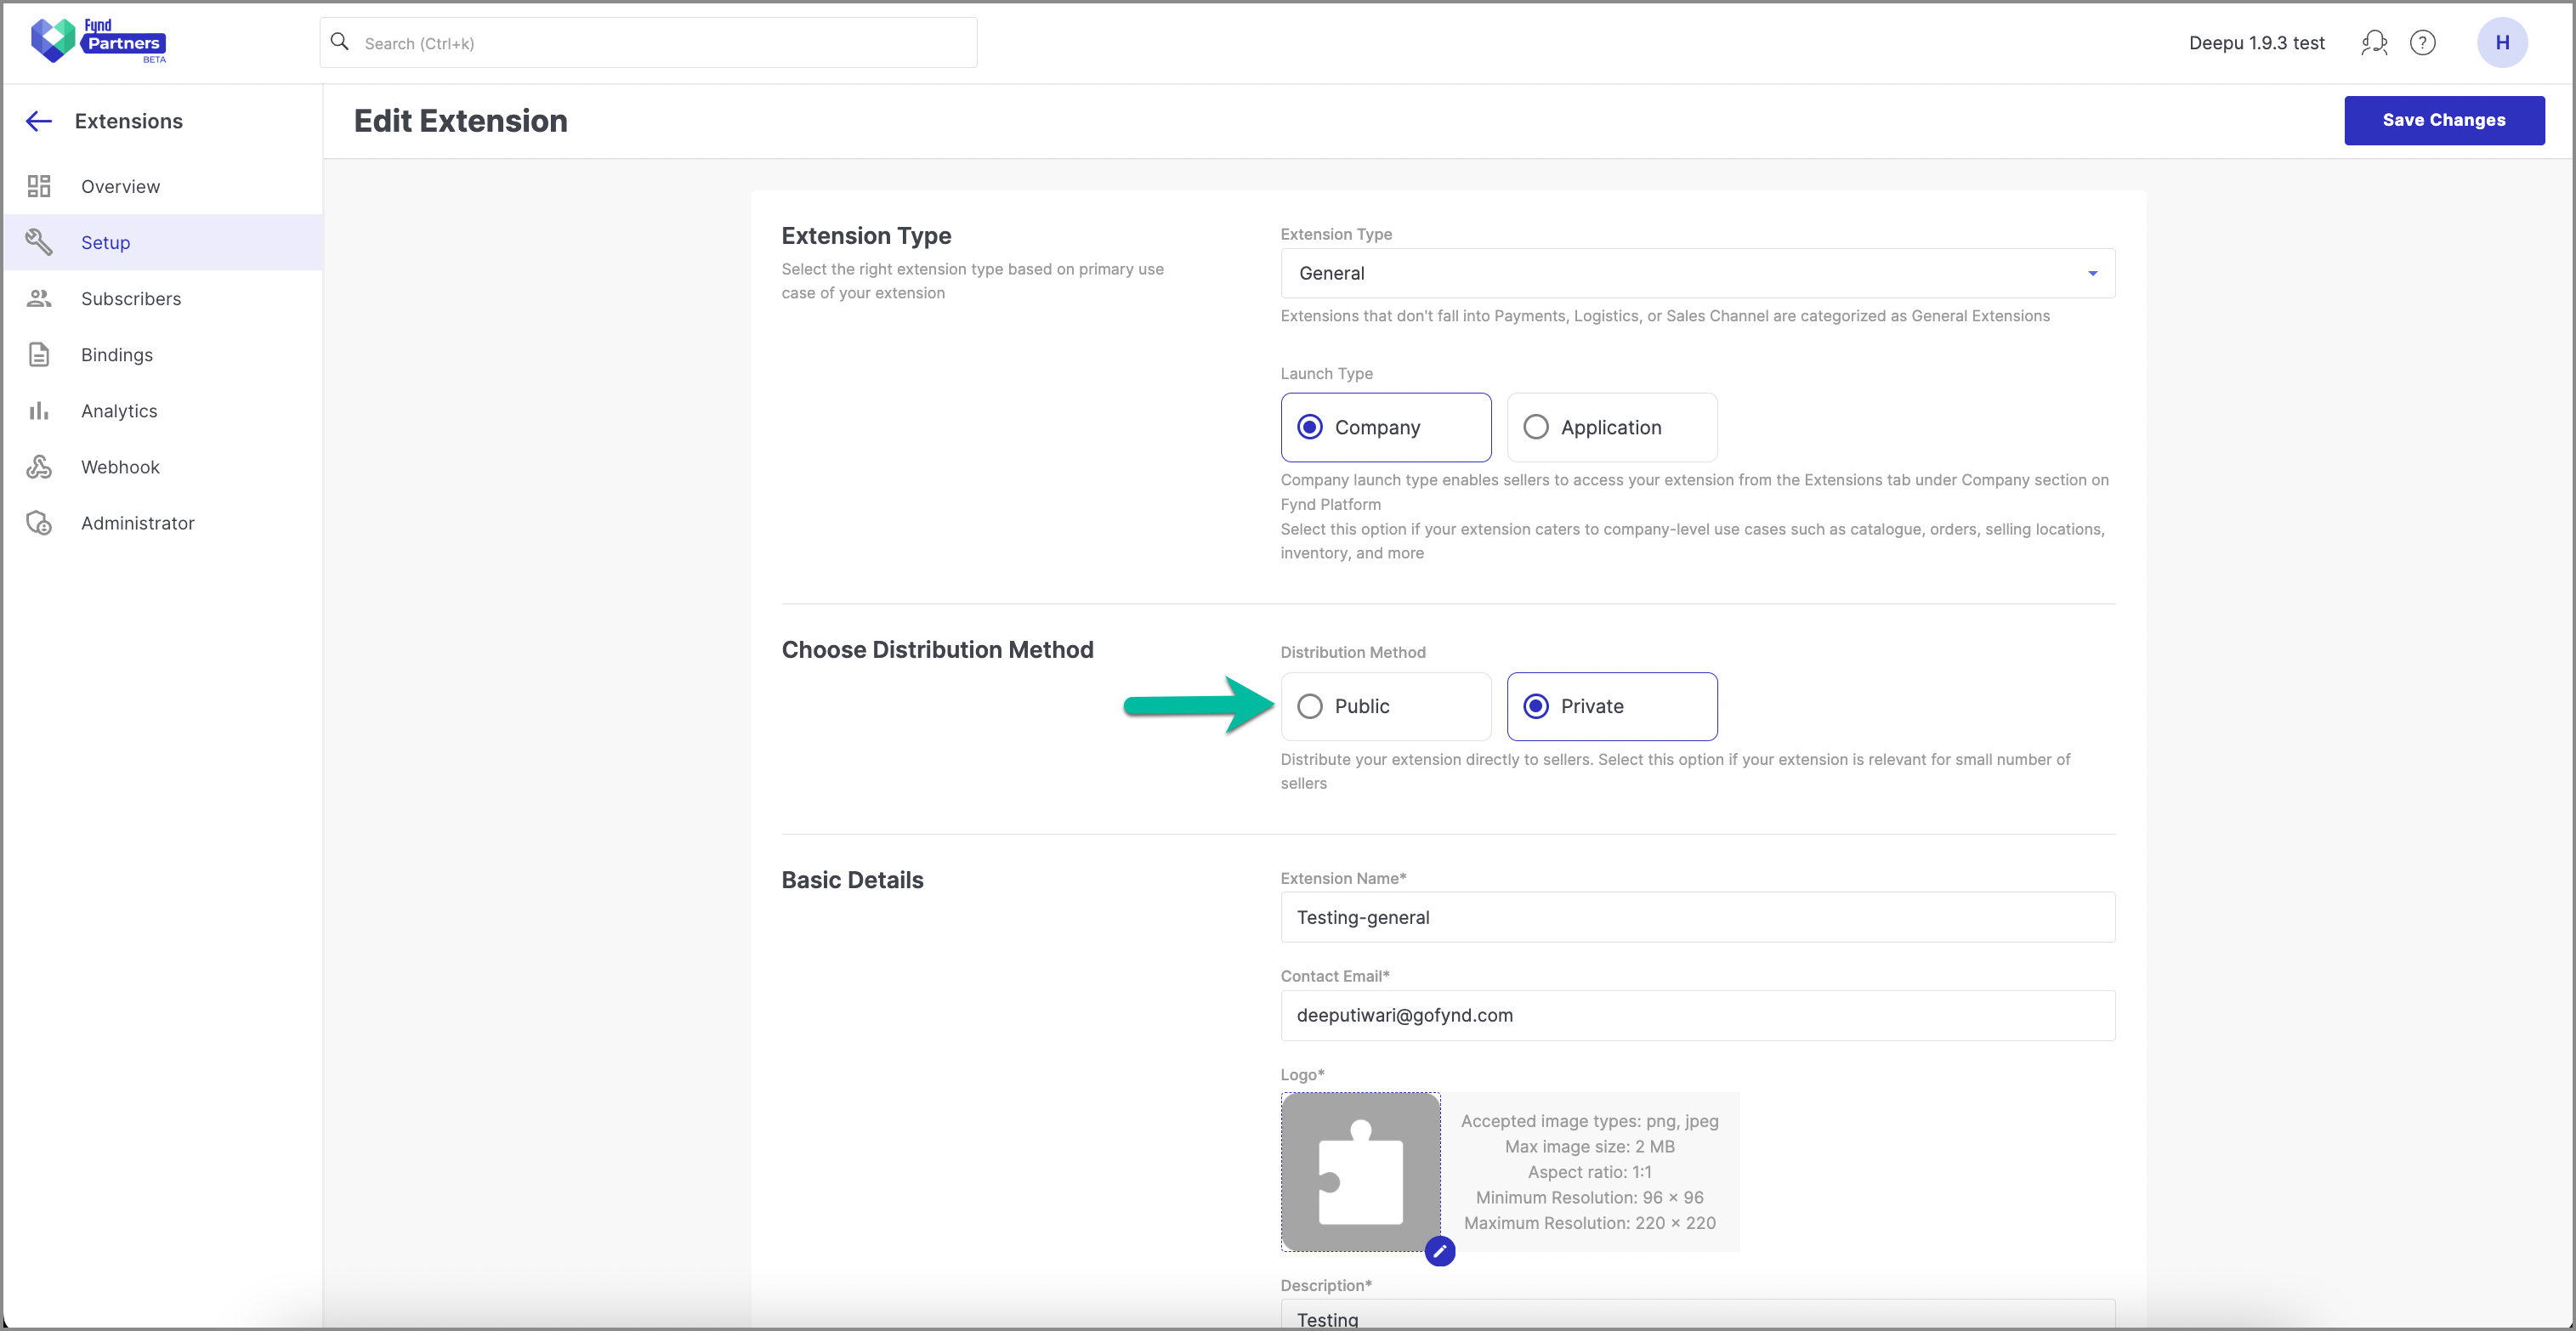Open Overview in the sidebar

point(163,186)
